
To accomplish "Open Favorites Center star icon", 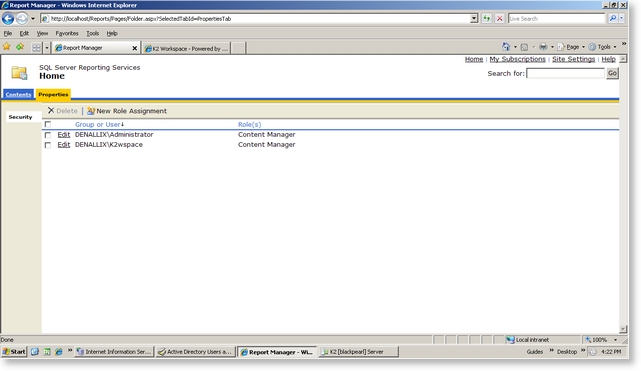I will [7, 47].
